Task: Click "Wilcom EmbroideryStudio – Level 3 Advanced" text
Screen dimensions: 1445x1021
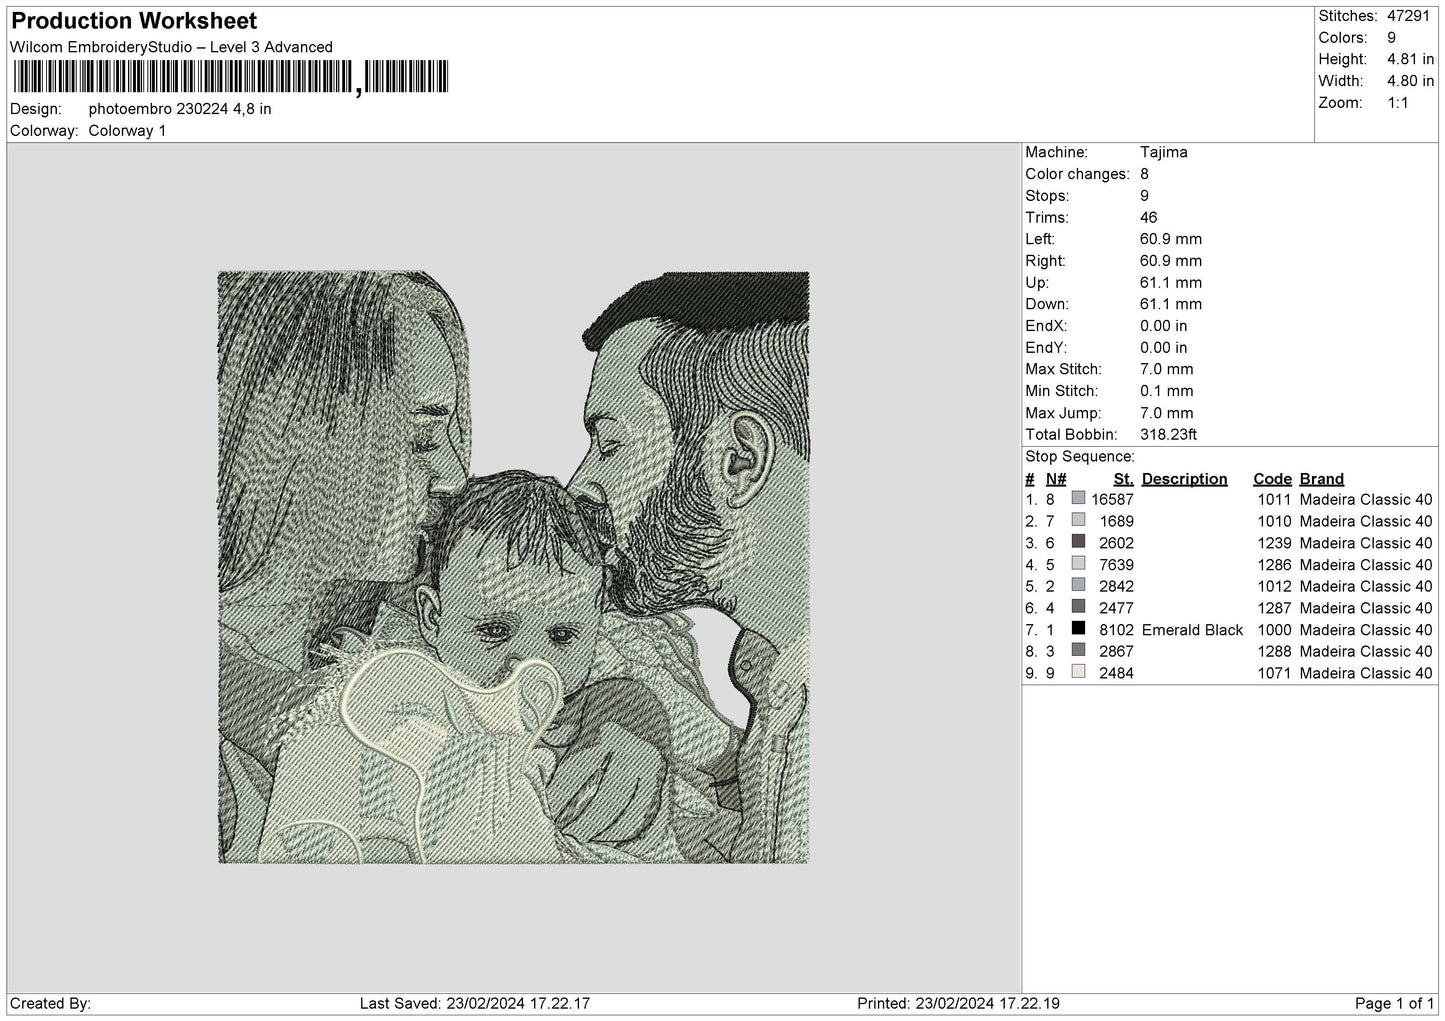Action: coord(171,47)
